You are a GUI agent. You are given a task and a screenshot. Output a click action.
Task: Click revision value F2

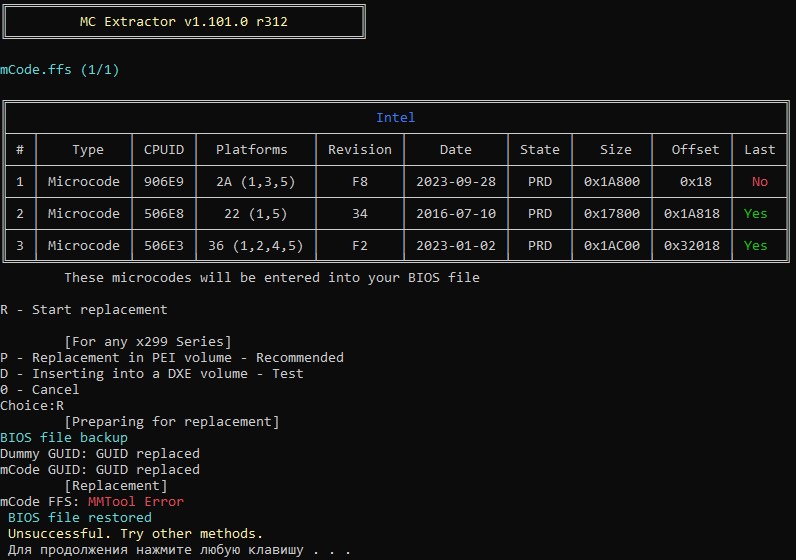[360, 246]
